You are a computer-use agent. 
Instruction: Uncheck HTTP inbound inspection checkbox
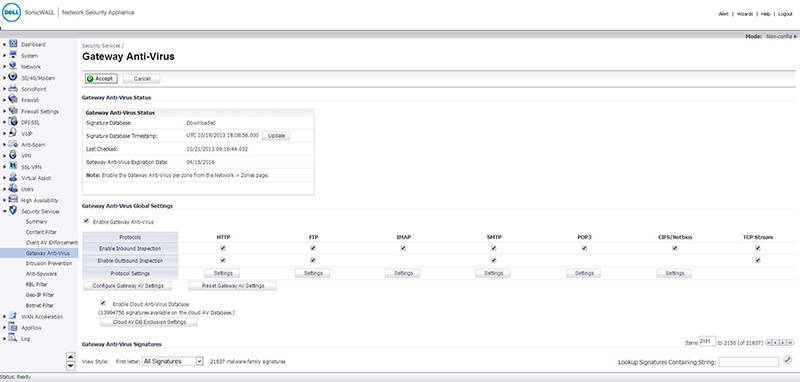pos(223,248)
